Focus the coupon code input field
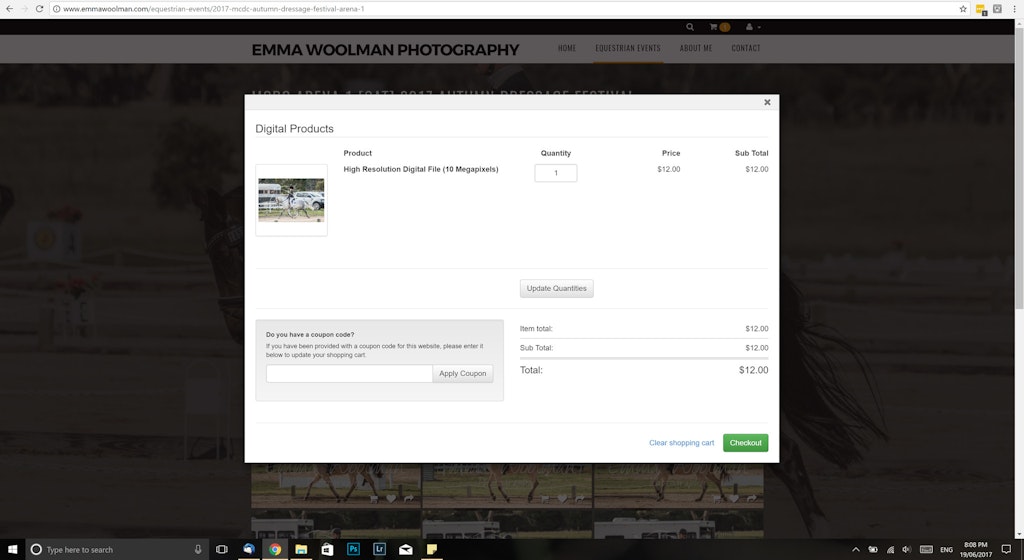Image resolution: width=1024 pixels, height=560 pixels. tap(349, 373)
